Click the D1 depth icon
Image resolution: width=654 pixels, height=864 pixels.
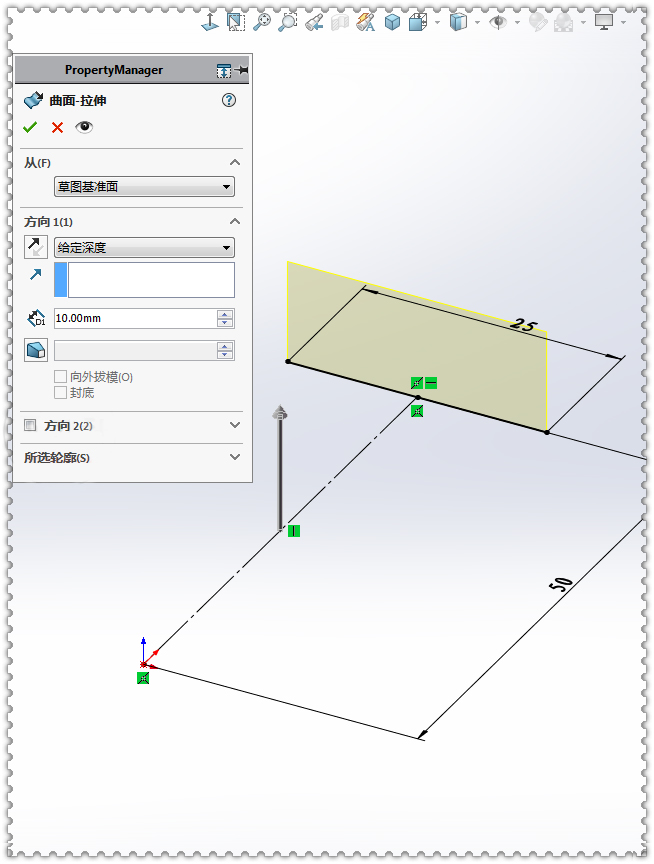point(36,318)
